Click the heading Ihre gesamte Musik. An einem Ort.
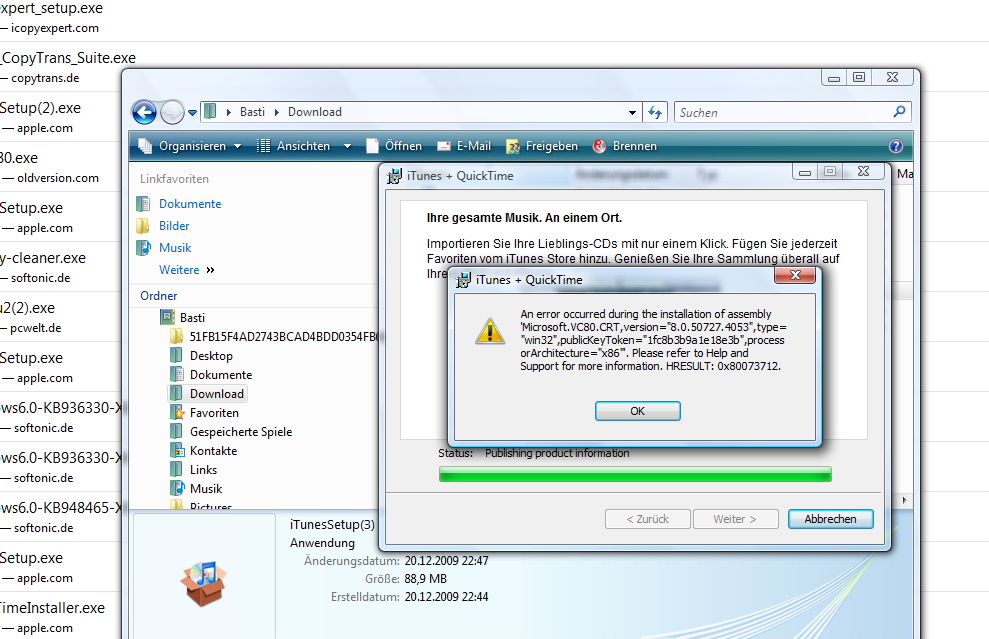The image size is (989, 639). click(524, 218)
